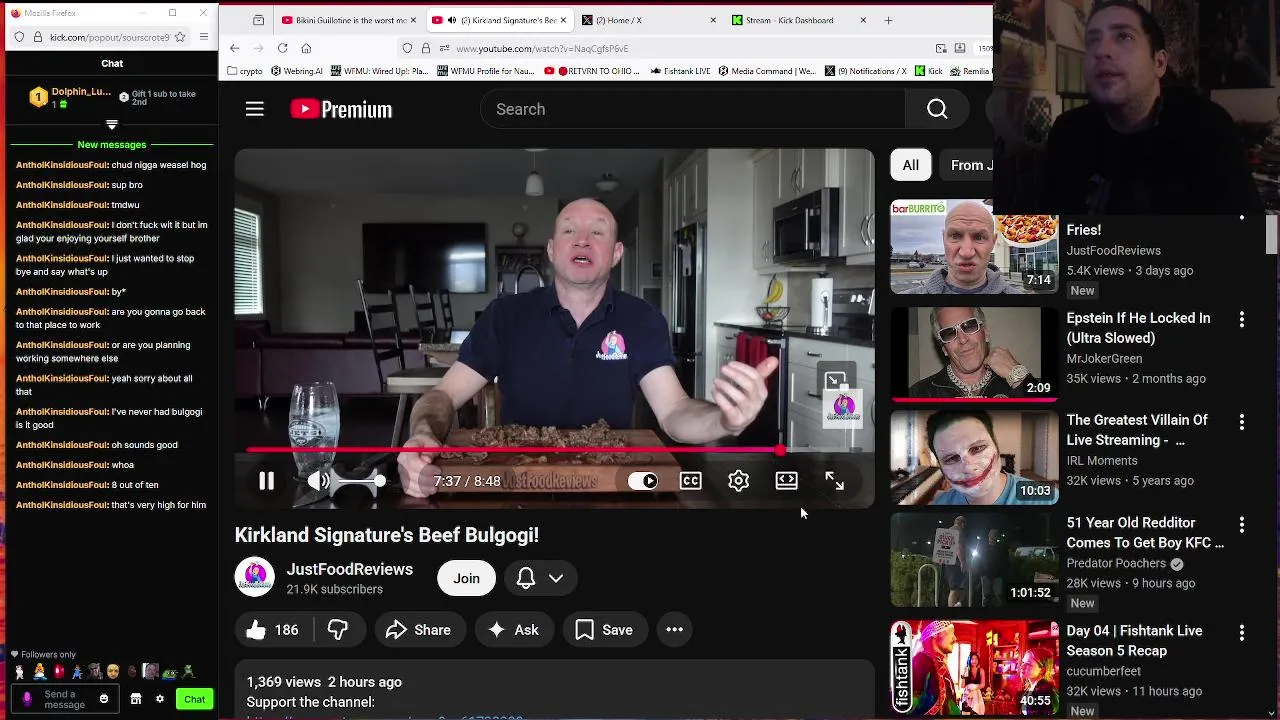The width and height of the screenshot is (1280, 720).
Task: Go back in browser history
Action: (x=234, y=48)
